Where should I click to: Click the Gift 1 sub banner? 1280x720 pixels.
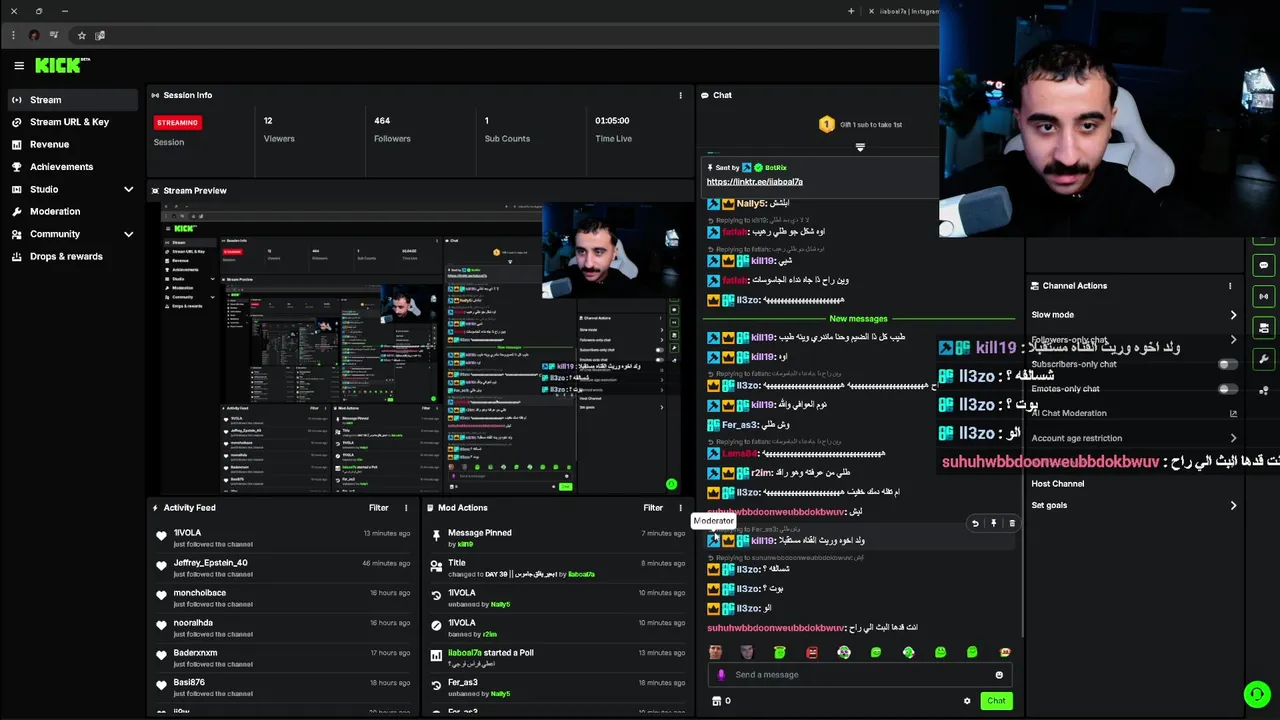pos(860,125)
